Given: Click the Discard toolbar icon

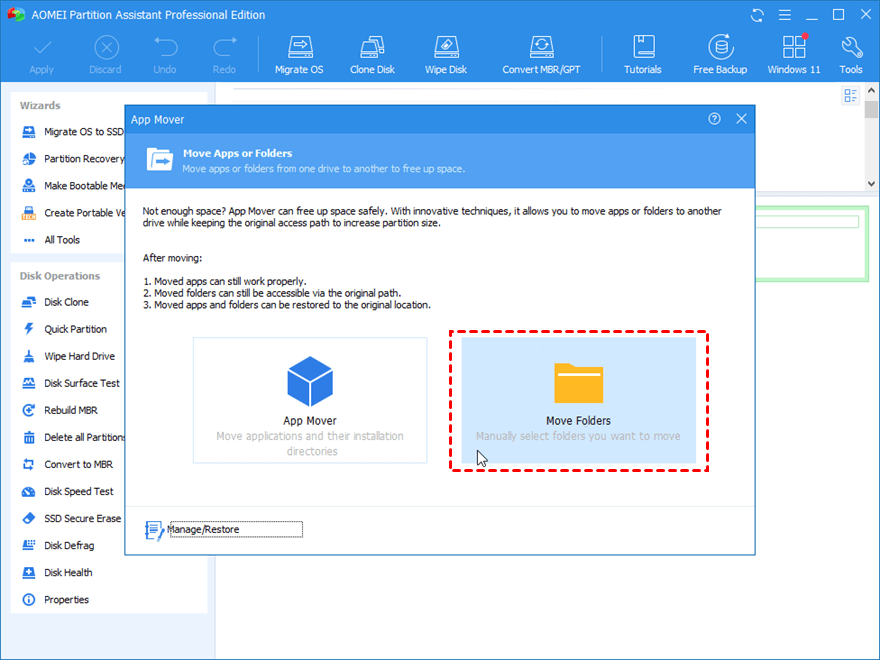Looking at the screenshot, I should pyautogui.click(x=106, y=48).
